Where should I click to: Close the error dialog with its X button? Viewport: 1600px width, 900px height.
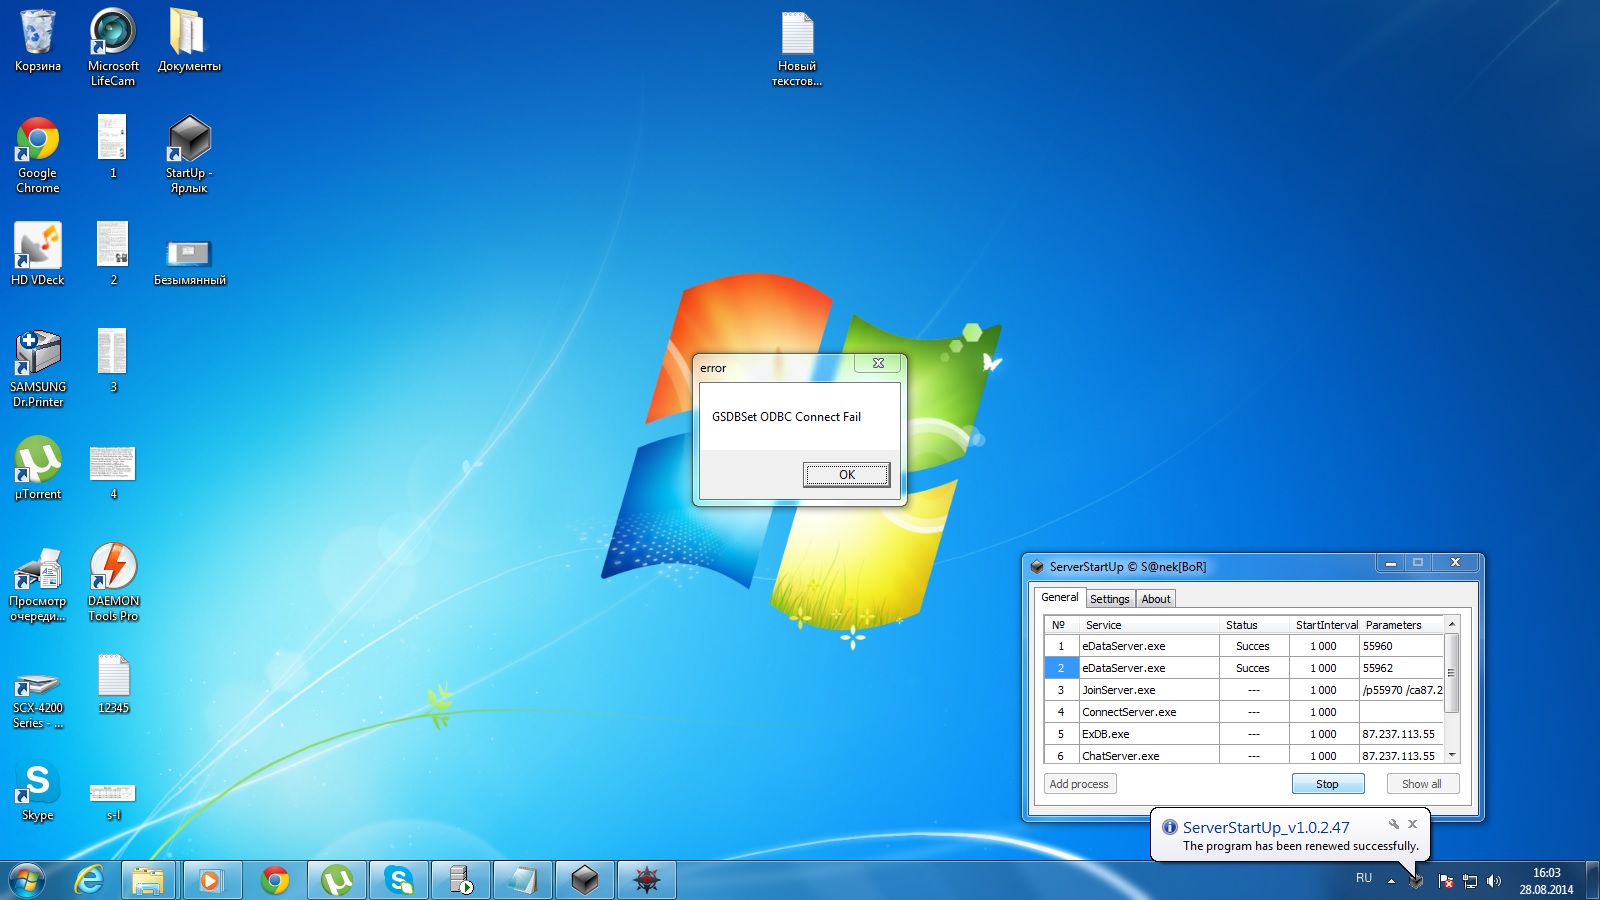click(x=878, y=363)
